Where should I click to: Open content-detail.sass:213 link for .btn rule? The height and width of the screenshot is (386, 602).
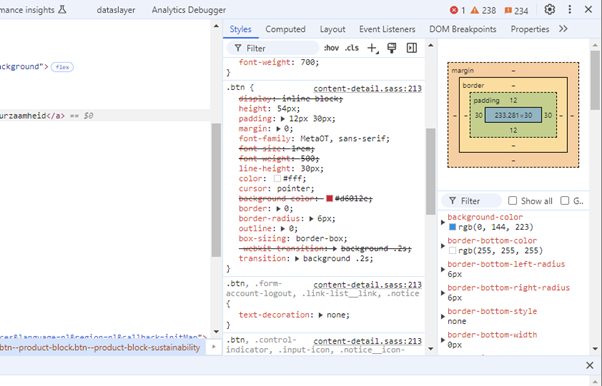point(367,89)
